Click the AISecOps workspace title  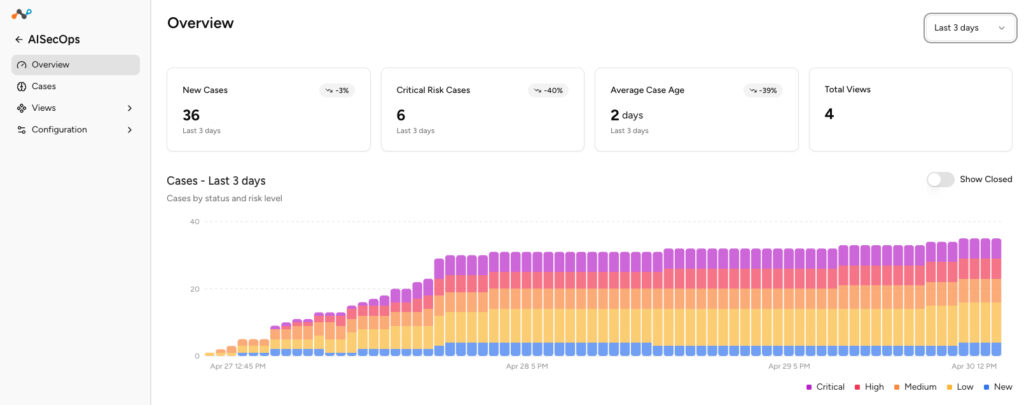54,40
